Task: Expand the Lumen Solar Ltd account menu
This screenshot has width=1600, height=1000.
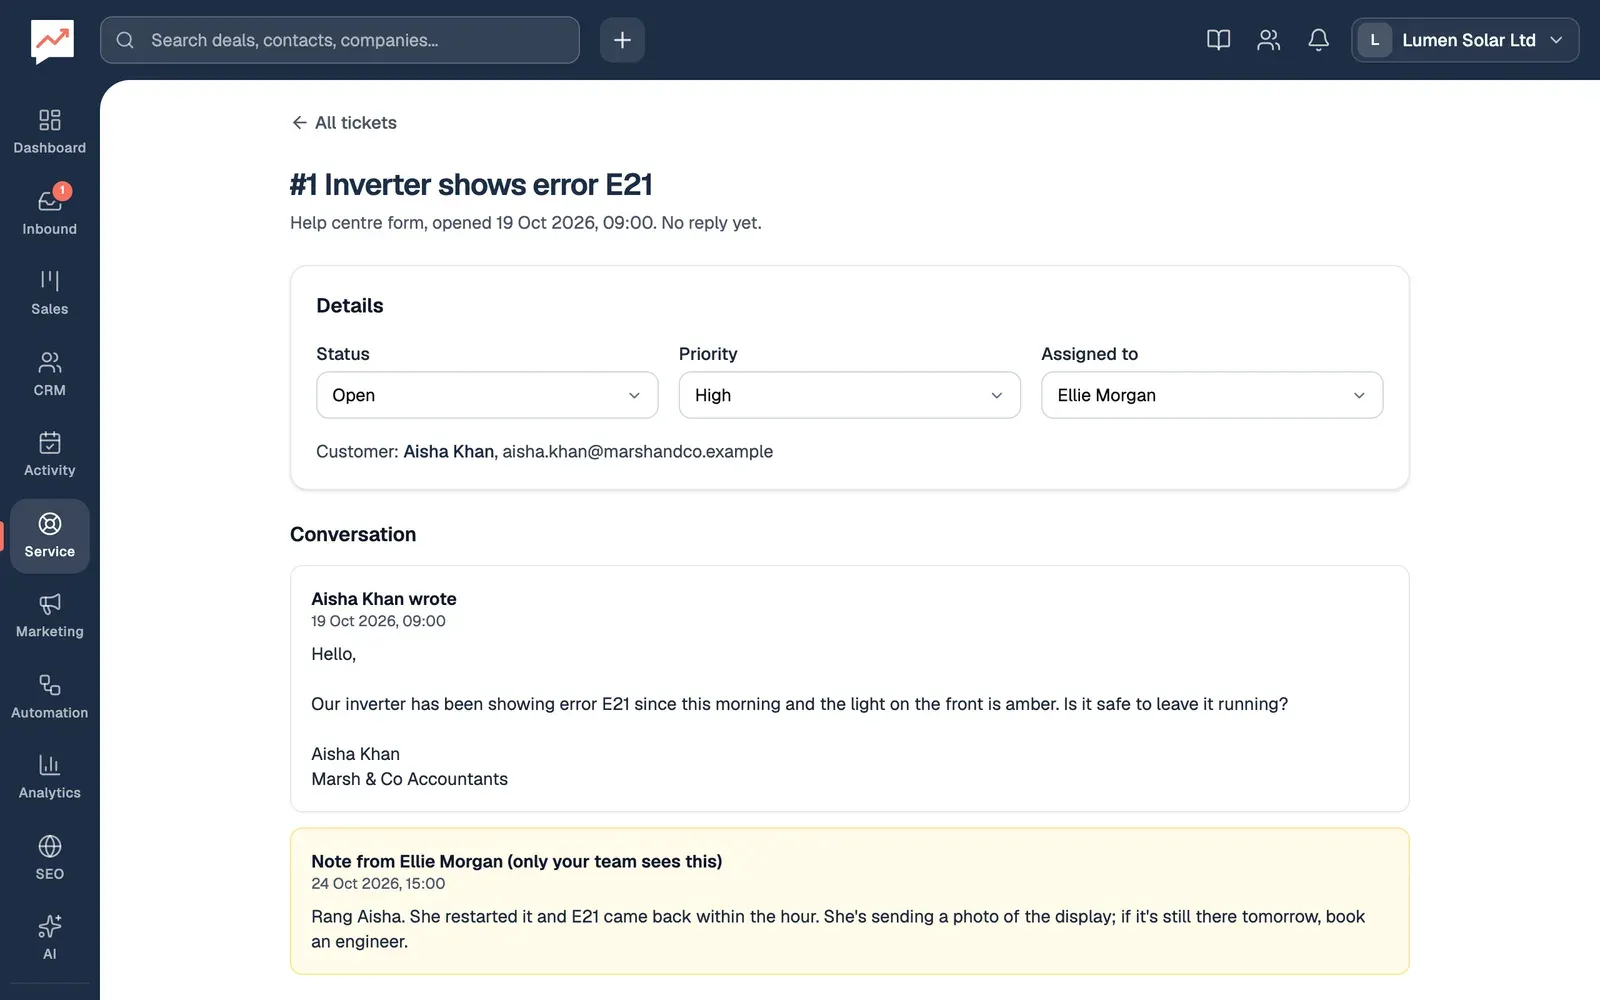Action: [1465, 40]
